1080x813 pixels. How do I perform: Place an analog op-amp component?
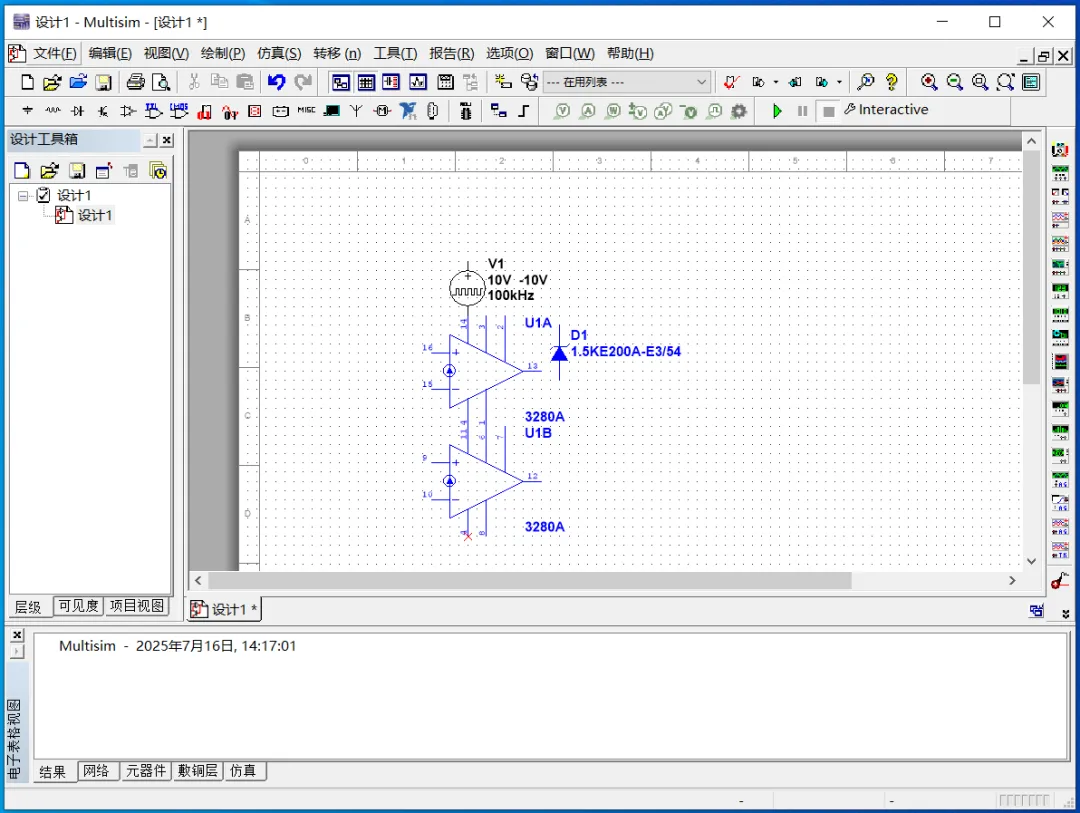click(128, 110)
